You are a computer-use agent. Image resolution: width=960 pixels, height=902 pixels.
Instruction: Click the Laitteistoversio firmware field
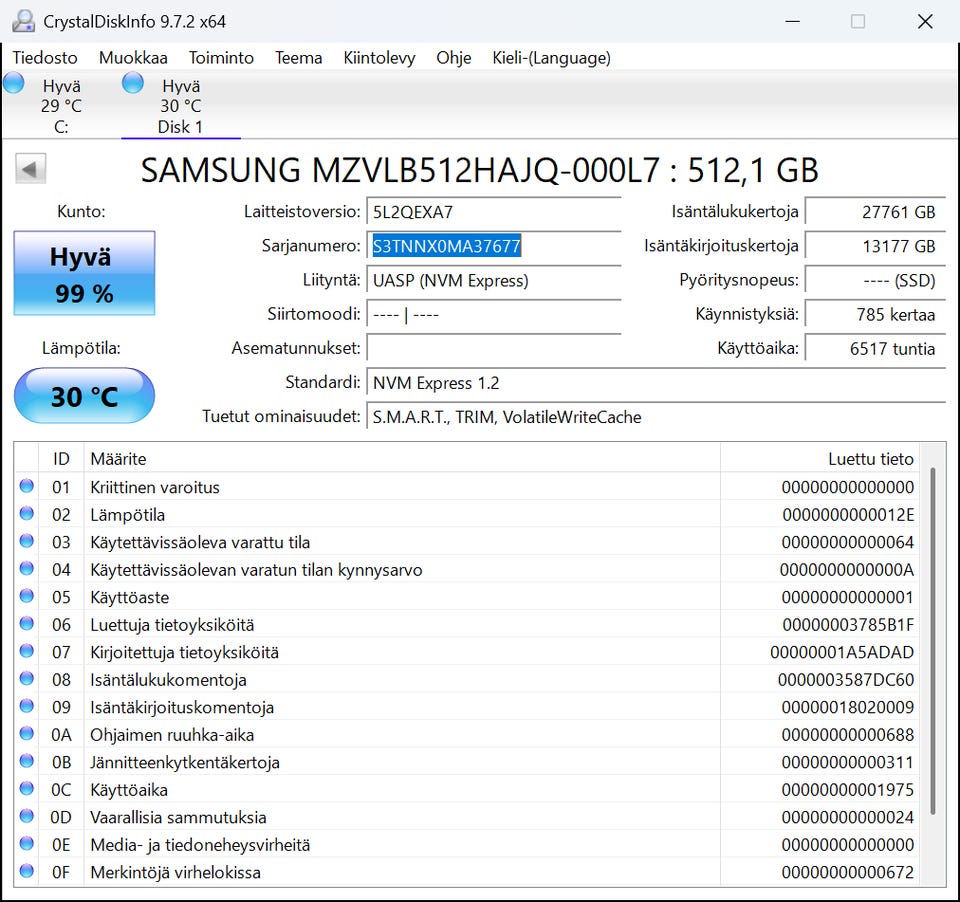[493, 212]
